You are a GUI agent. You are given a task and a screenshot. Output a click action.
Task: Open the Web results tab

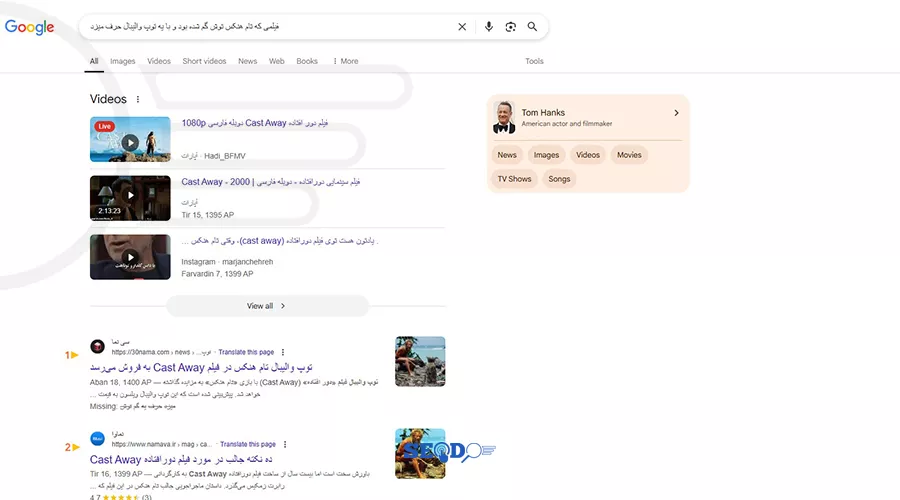pos(277,61)
